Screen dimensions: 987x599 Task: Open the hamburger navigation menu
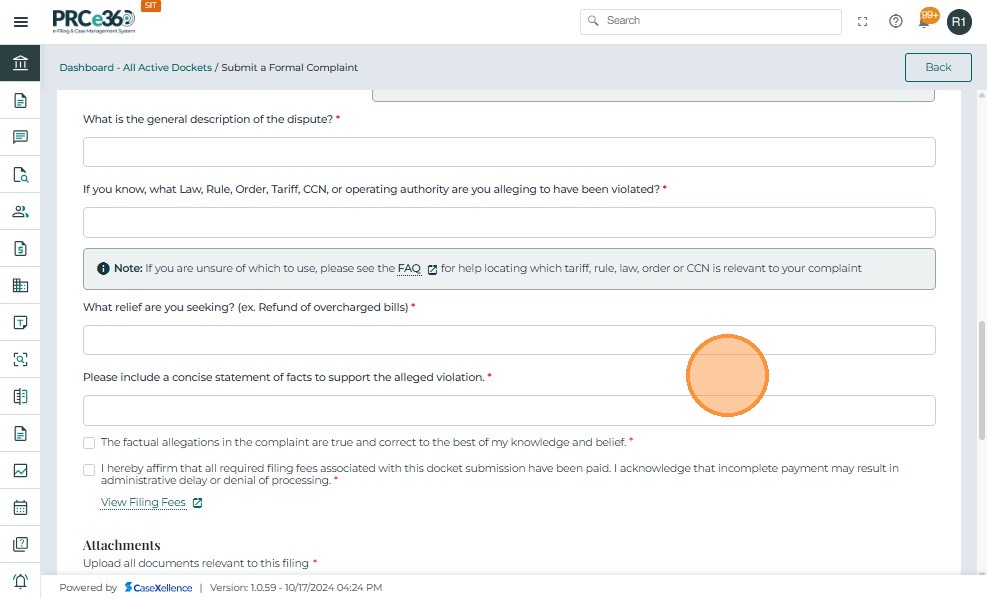coord(20,22)
